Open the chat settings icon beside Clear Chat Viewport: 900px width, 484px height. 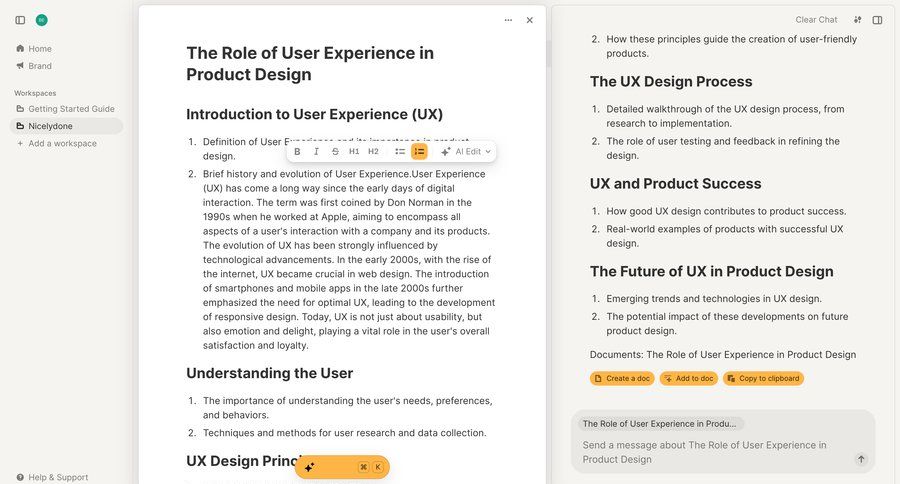point(857,20)
